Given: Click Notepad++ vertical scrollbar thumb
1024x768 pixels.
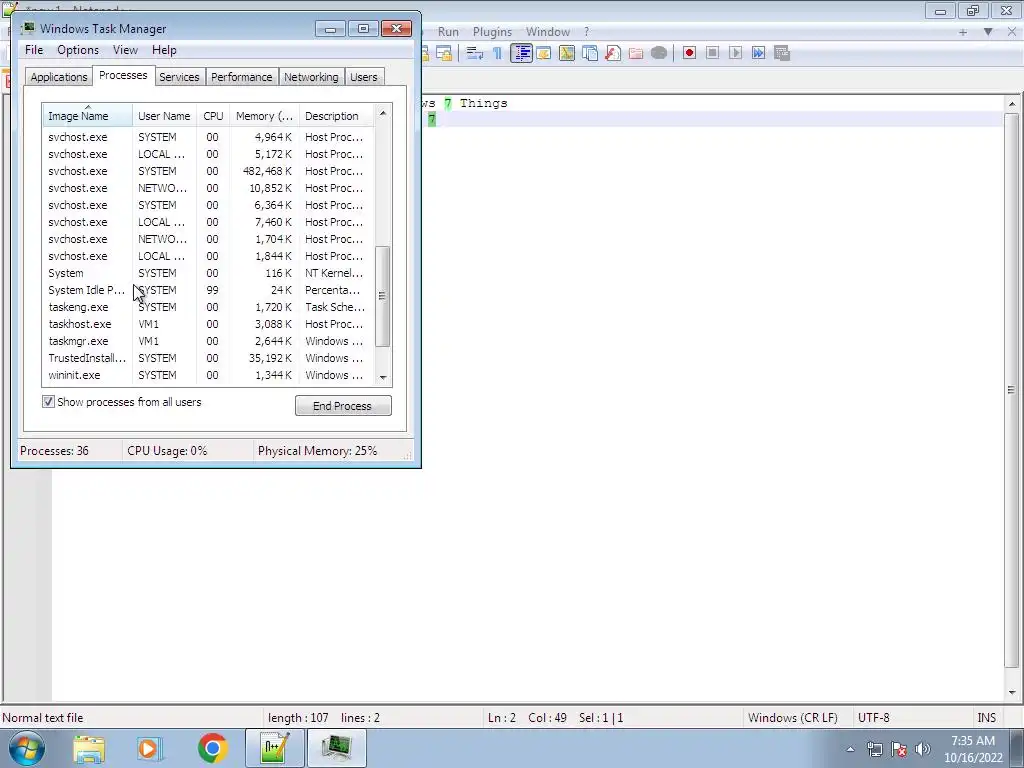Looking at the screenshot, I should (1012, 391).
